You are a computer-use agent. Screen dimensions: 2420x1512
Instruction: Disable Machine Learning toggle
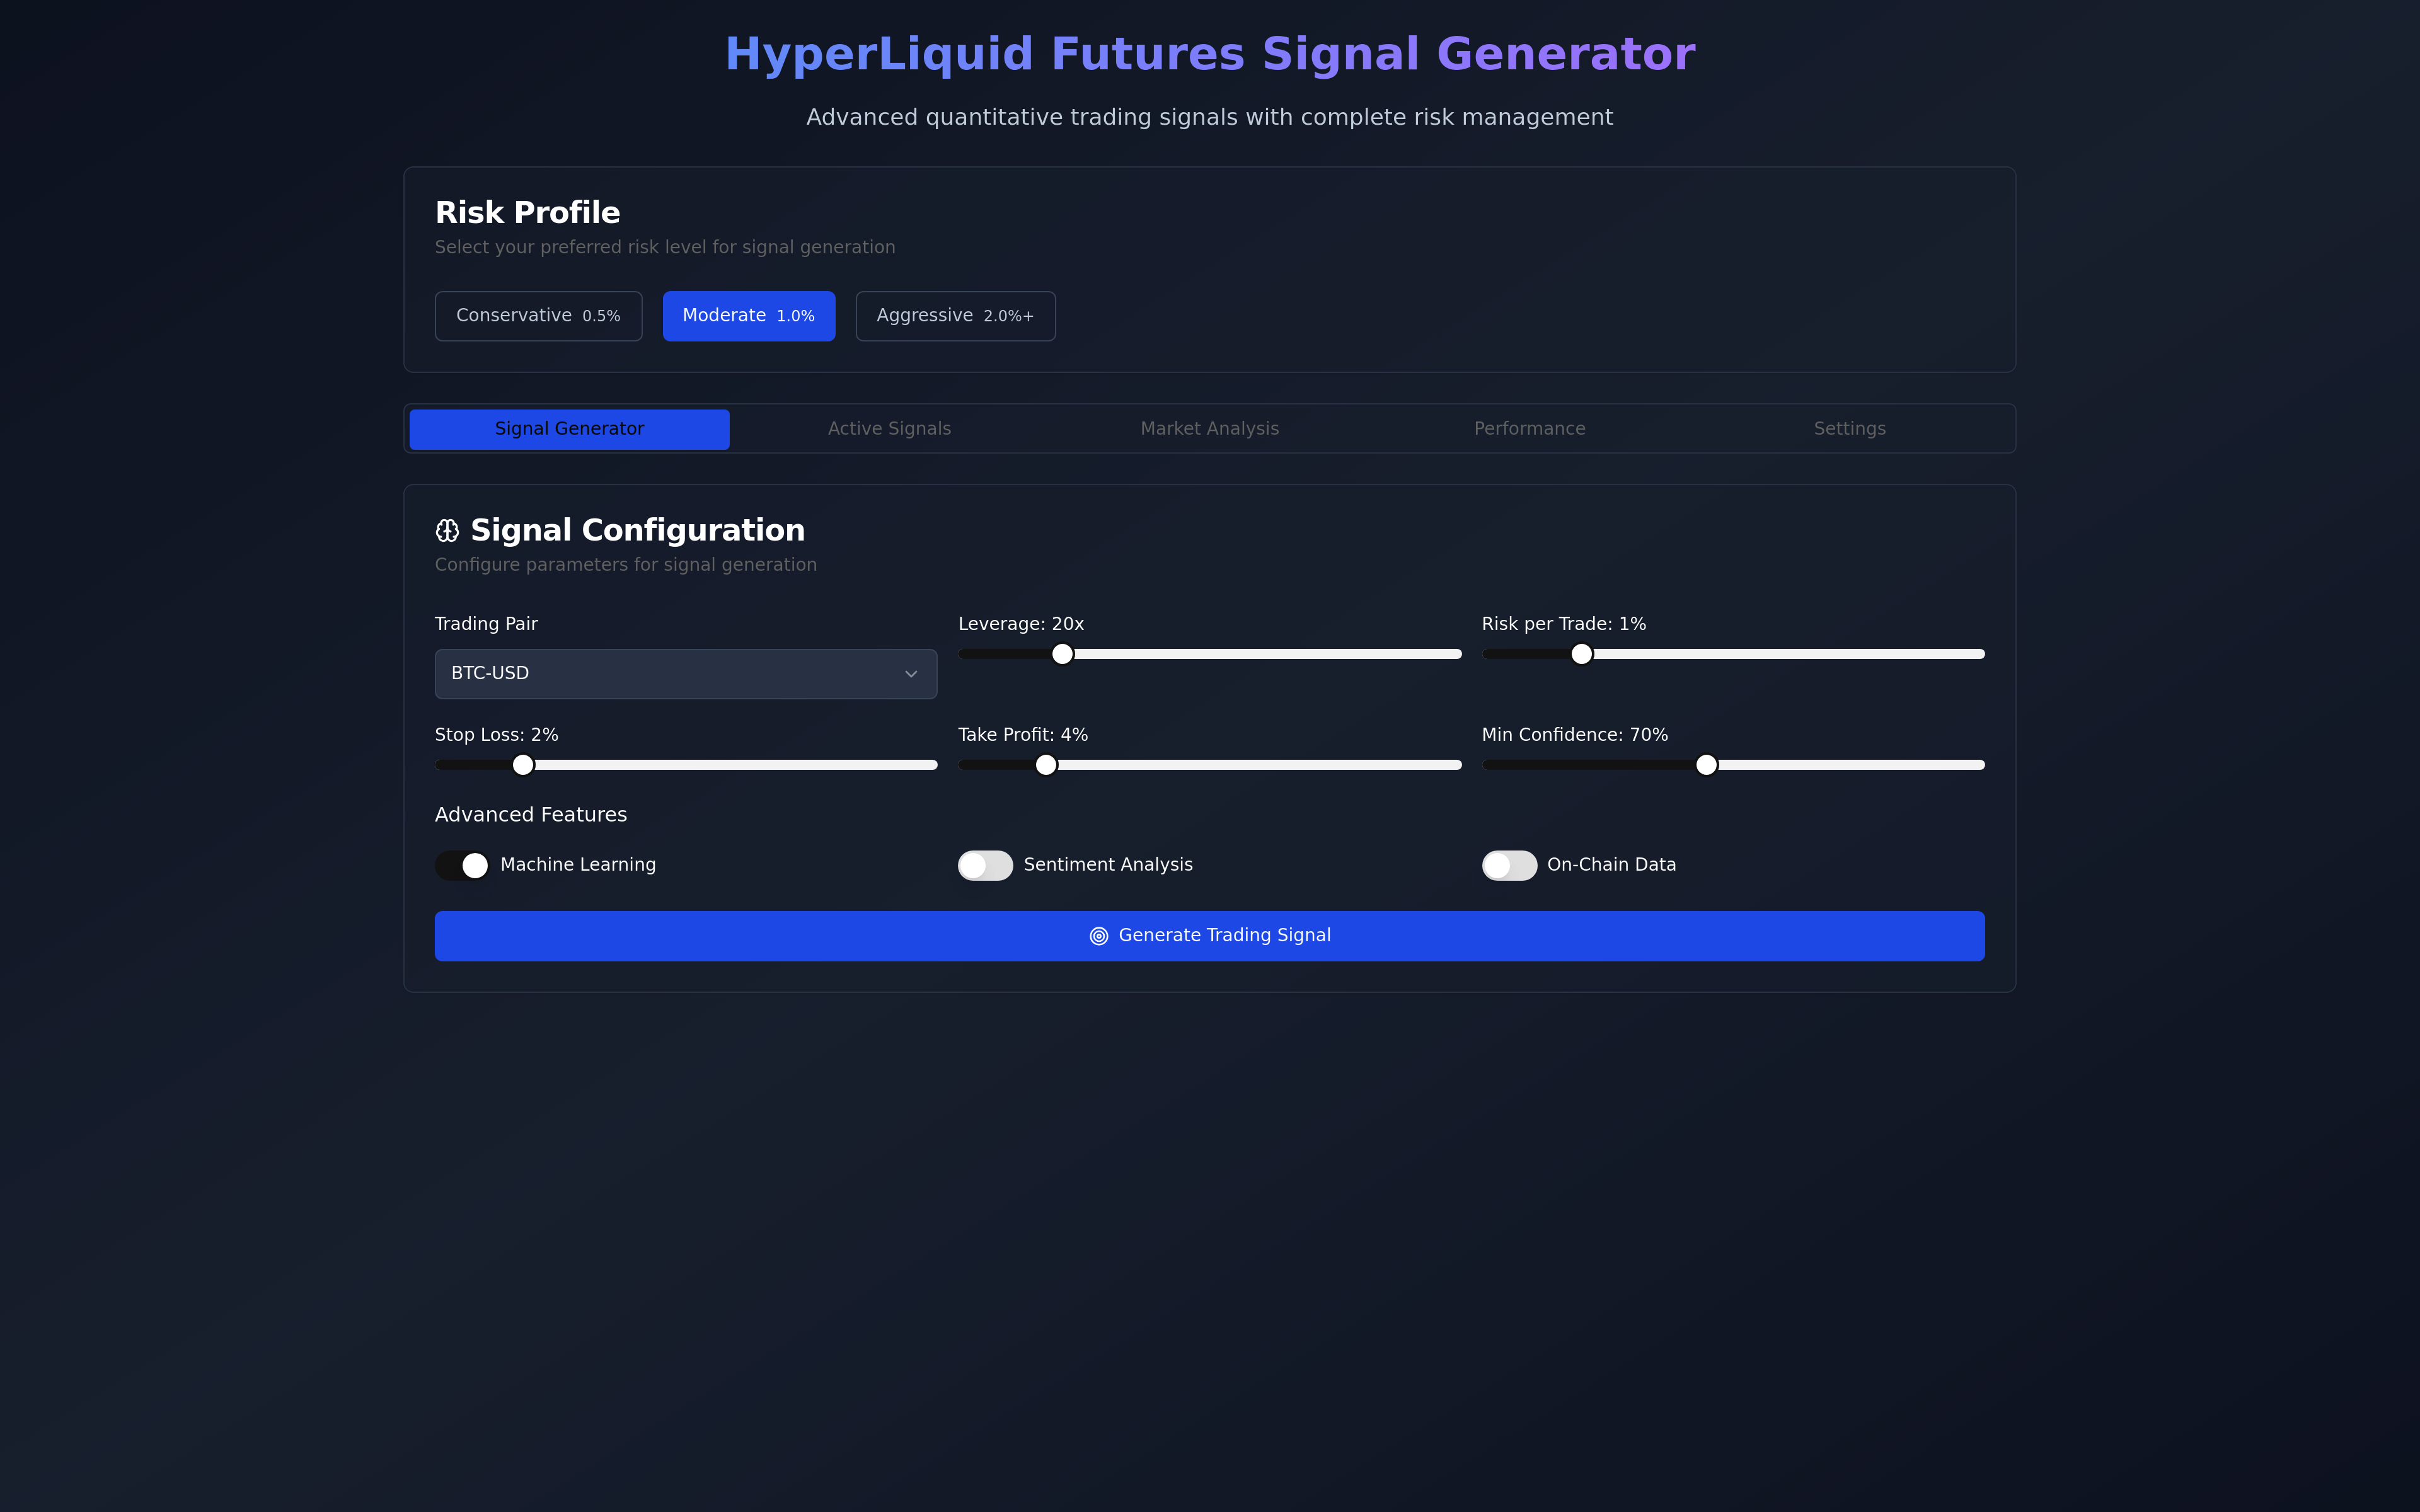pyautogui.click(x=461, y=865)
